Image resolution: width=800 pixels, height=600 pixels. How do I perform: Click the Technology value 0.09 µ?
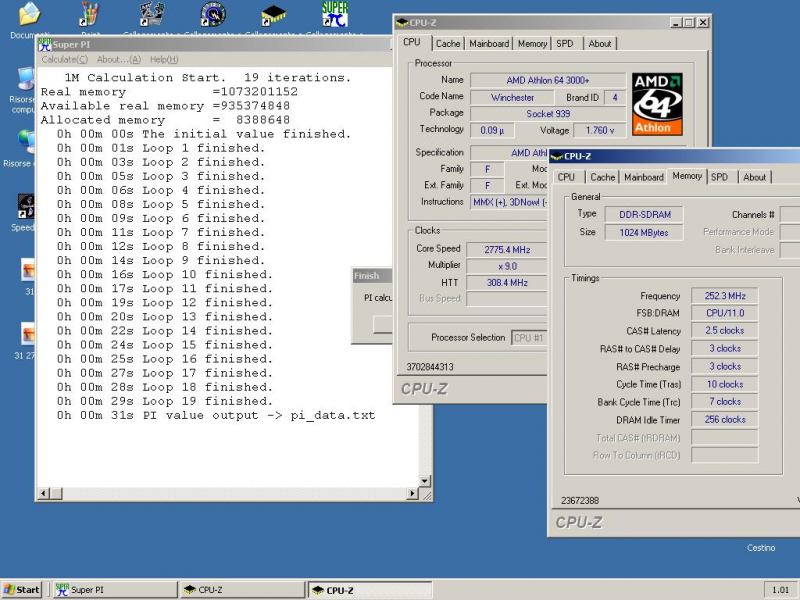(492, 131)
